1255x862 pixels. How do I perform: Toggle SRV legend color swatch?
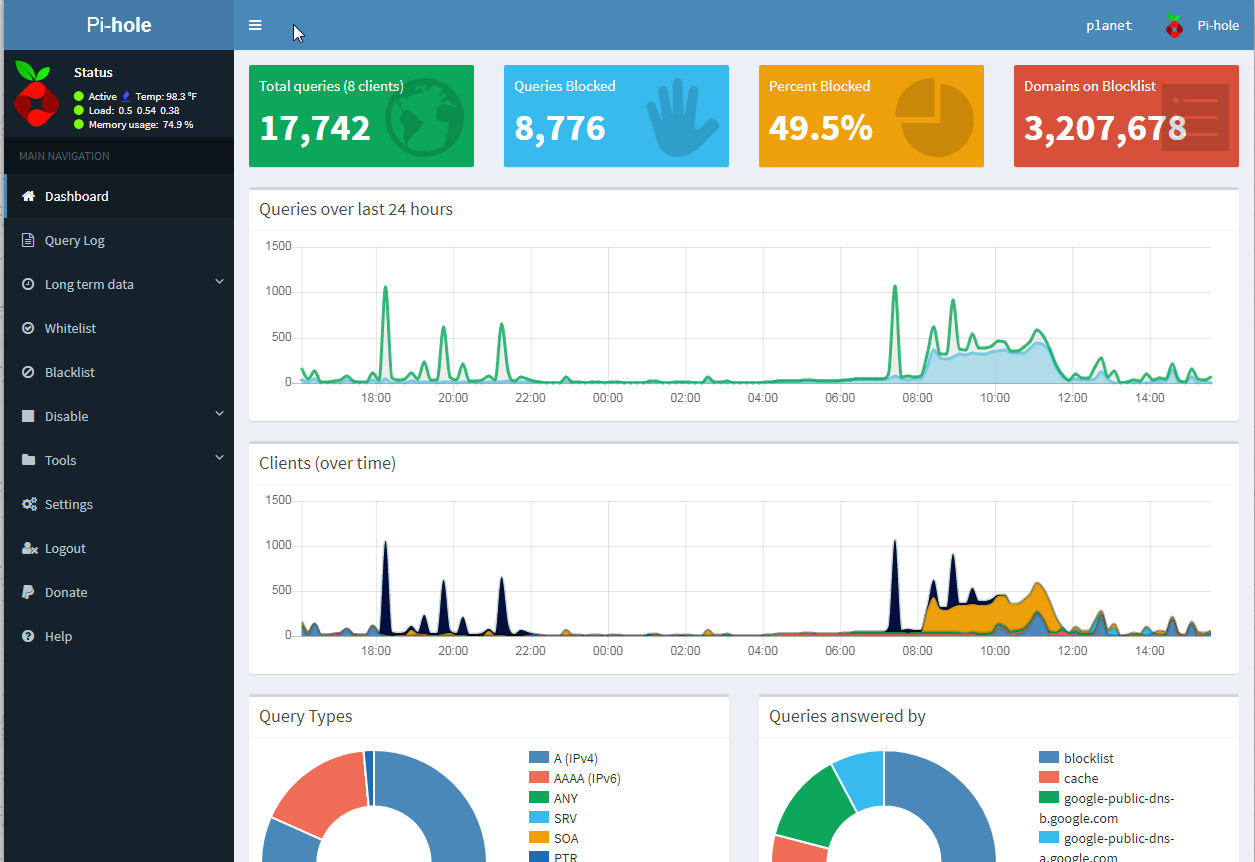[539, 818]
